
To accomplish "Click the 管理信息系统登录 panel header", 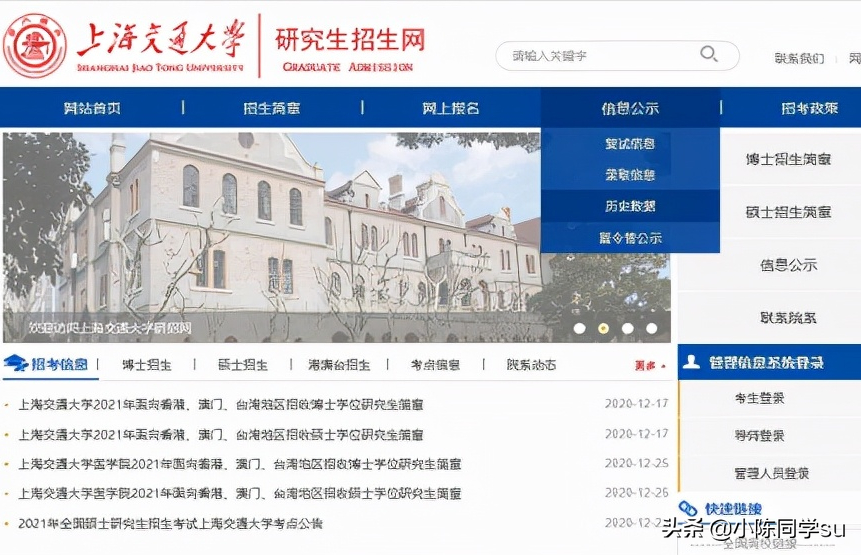I will pos(769,362).
